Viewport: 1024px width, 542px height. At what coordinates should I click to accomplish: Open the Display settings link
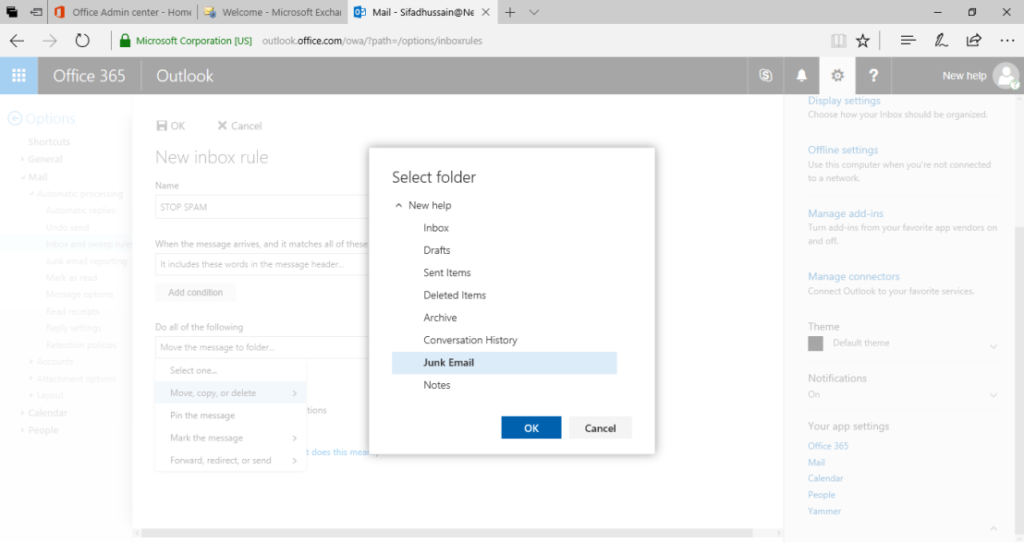pos(844,101)
